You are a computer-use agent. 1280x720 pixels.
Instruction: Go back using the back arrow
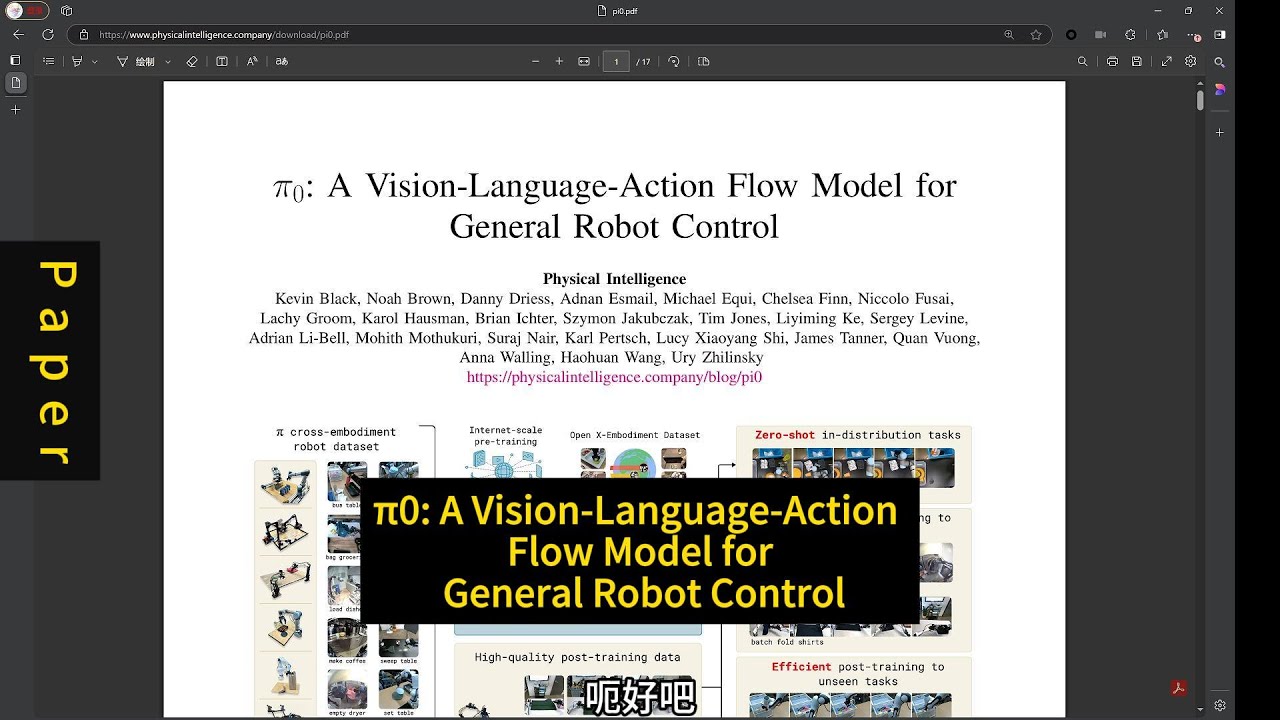point(18,34)
